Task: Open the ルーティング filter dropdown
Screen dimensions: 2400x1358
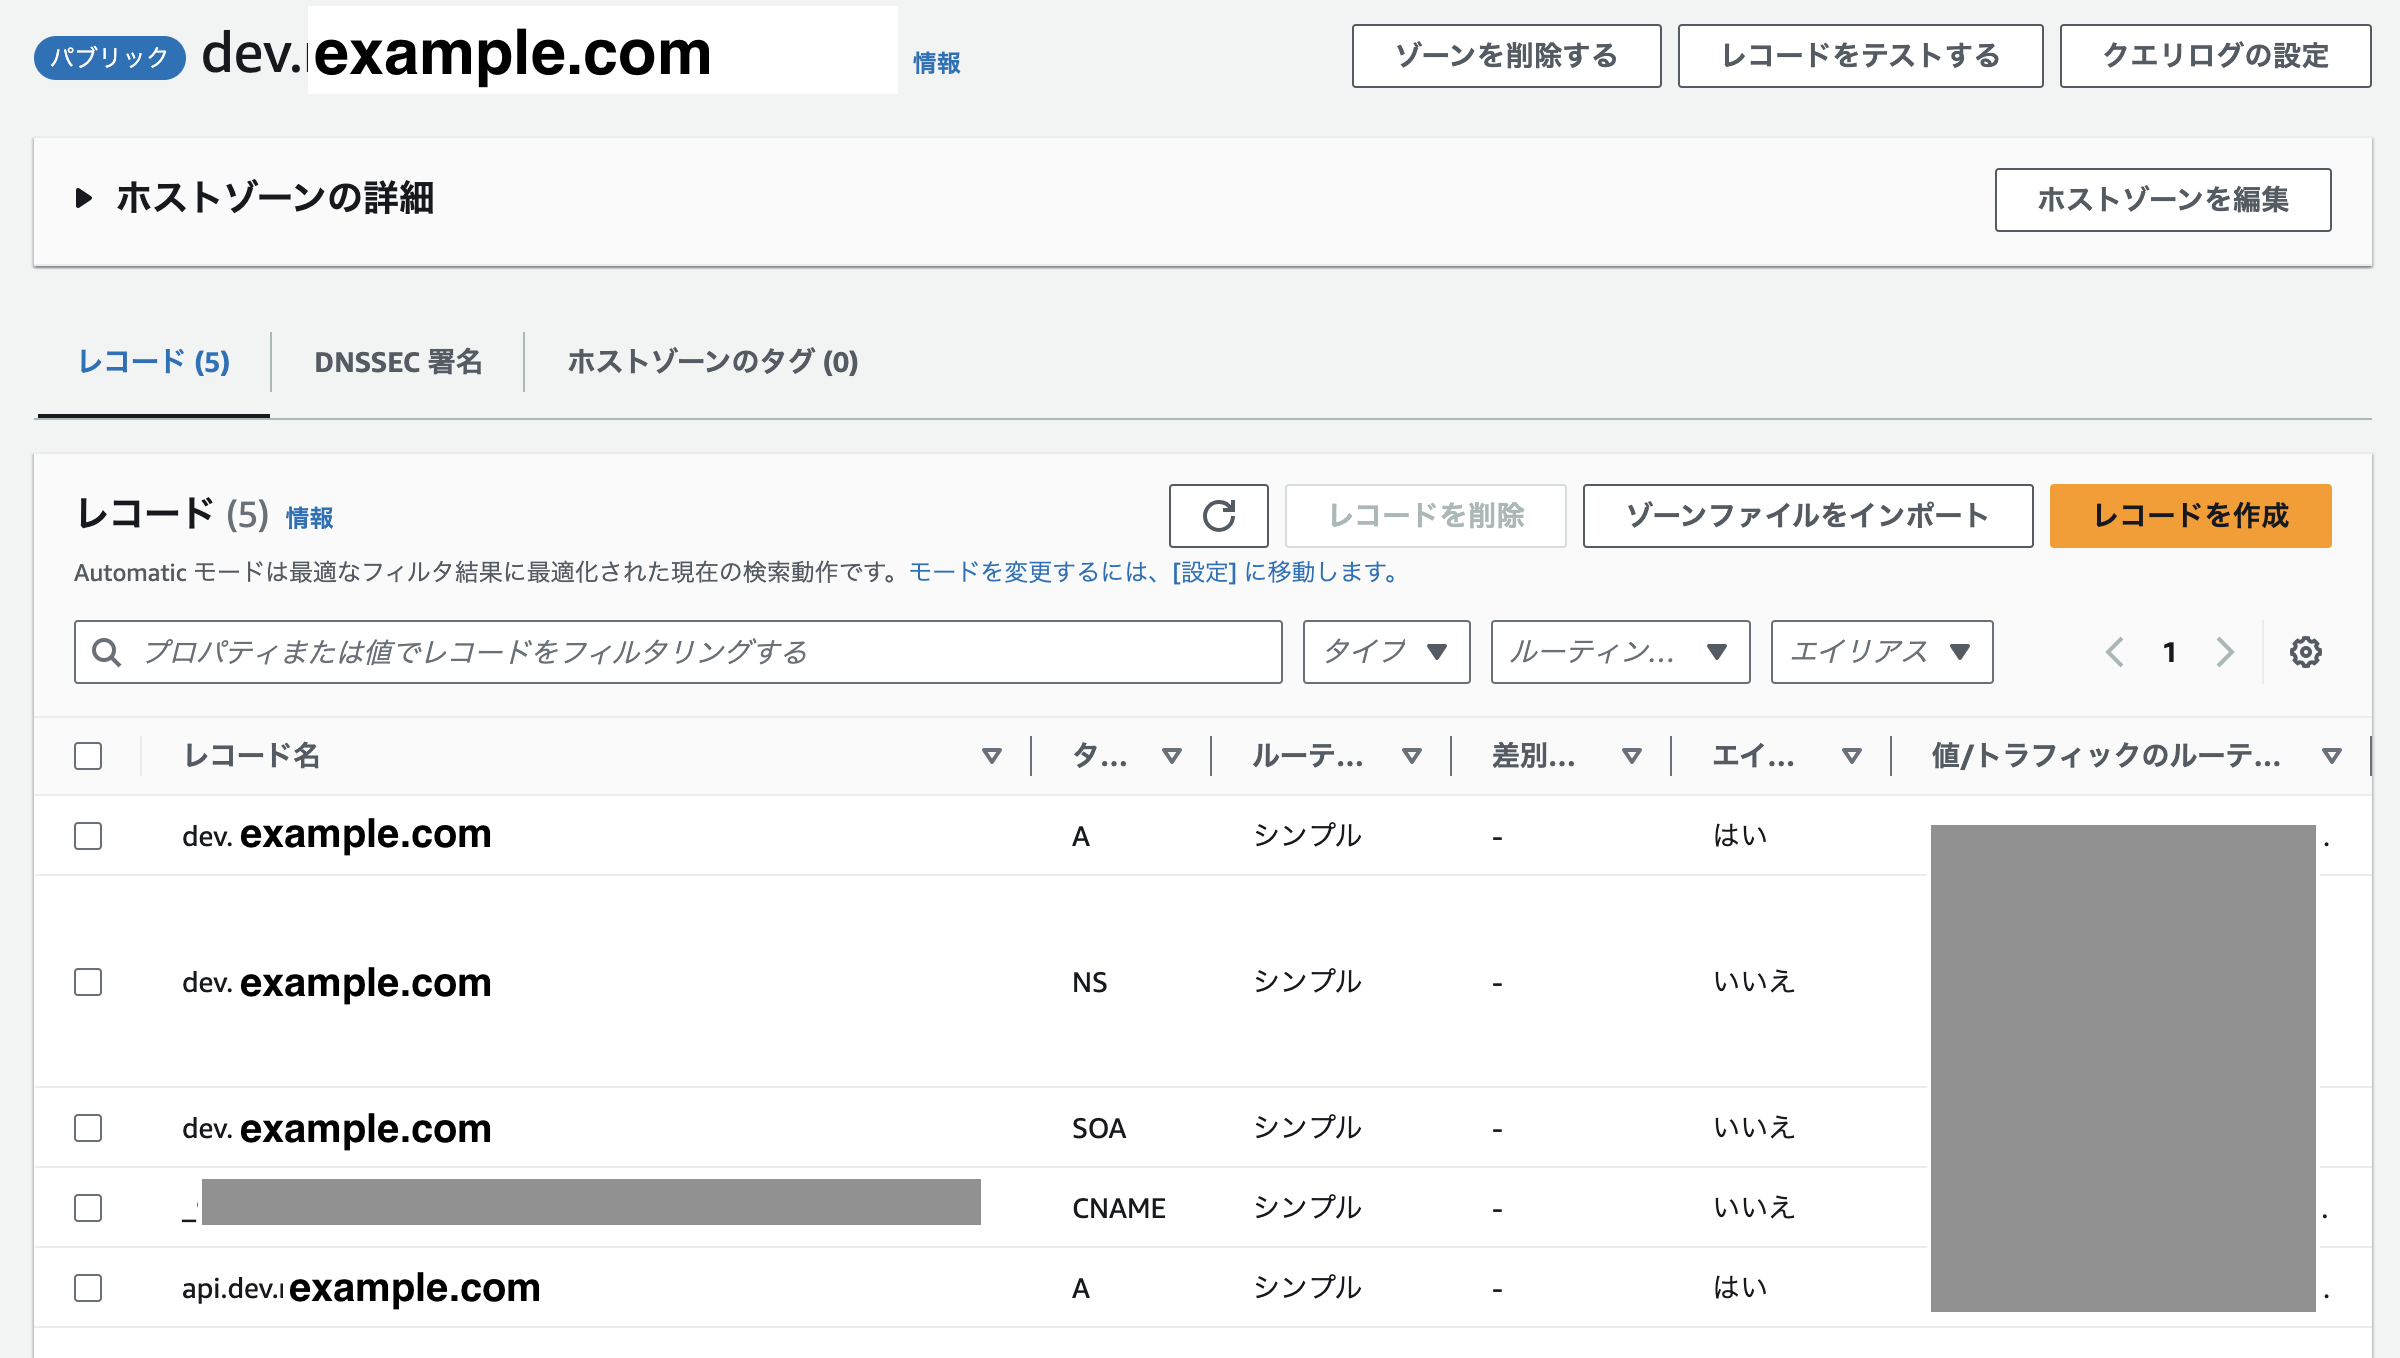Action: tap(1618, 651)
